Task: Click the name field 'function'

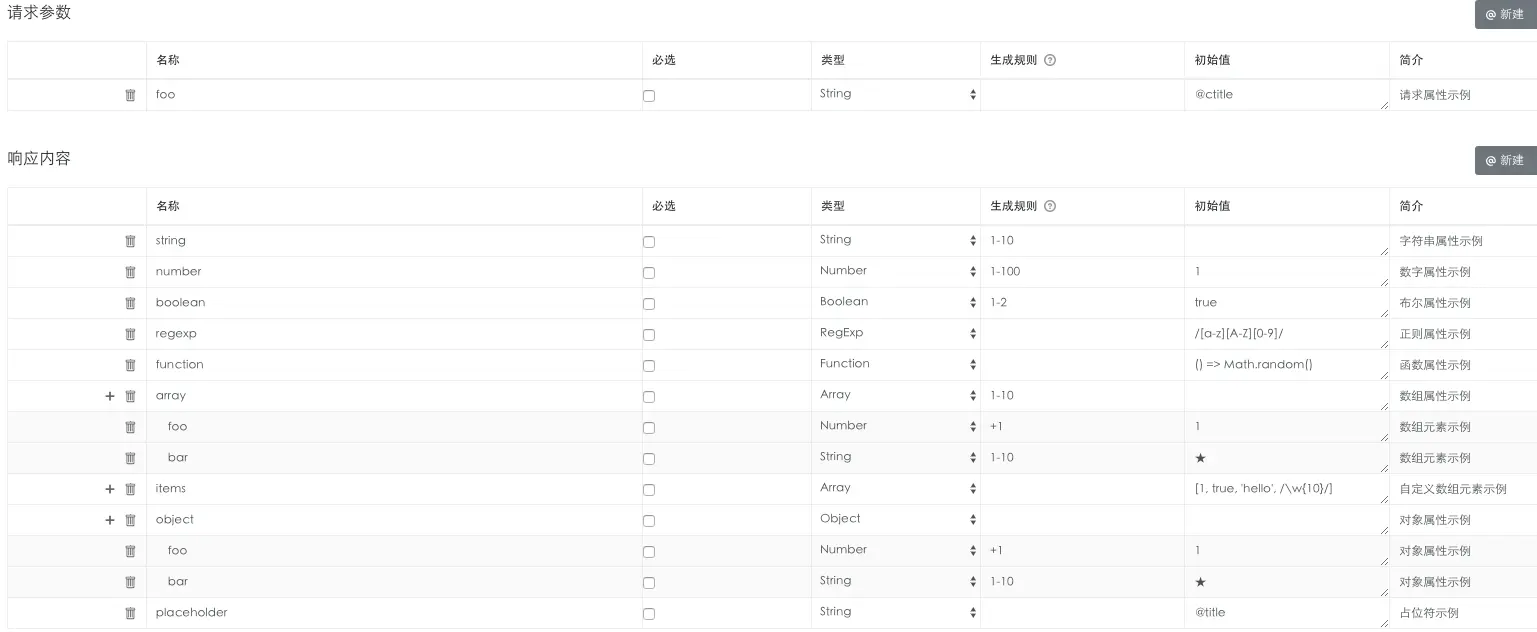Action: (394, 365)
